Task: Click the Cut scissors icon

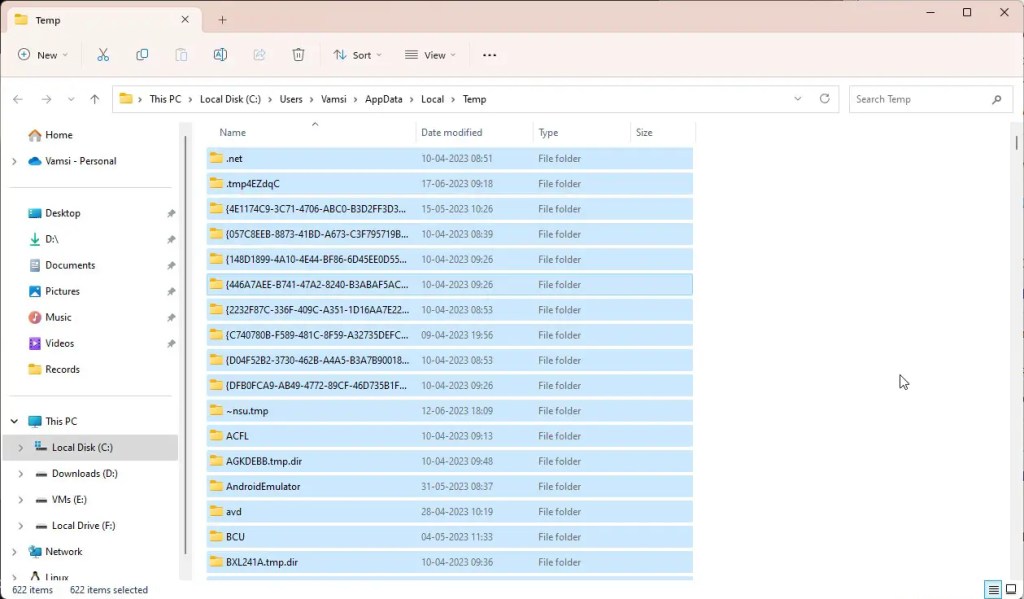Action: tap(103, 55)
